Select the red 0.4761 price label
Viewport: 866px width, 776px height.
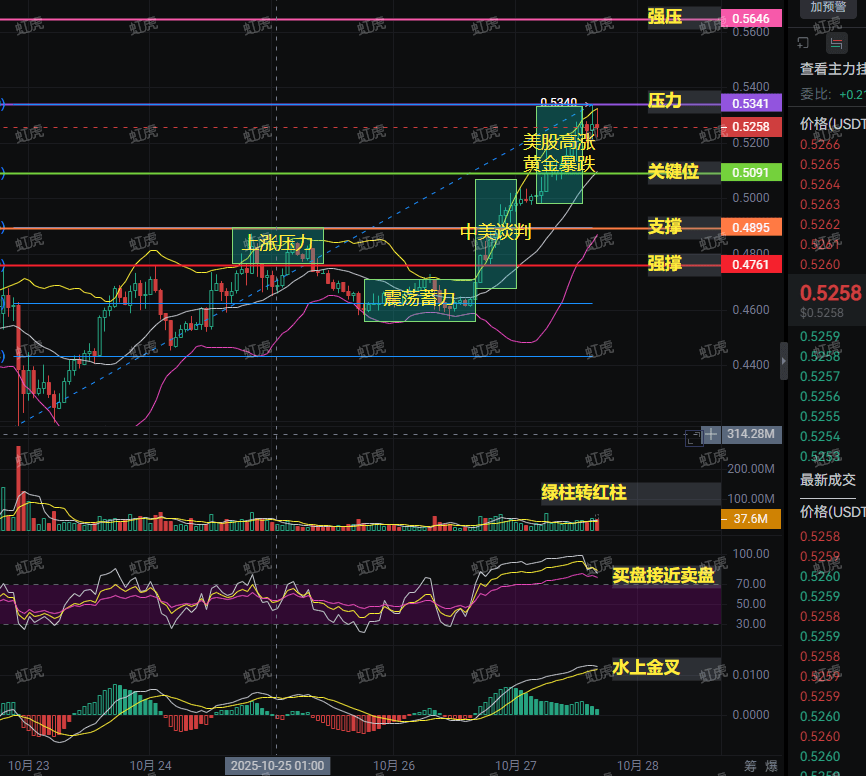[x=751, y=265]
